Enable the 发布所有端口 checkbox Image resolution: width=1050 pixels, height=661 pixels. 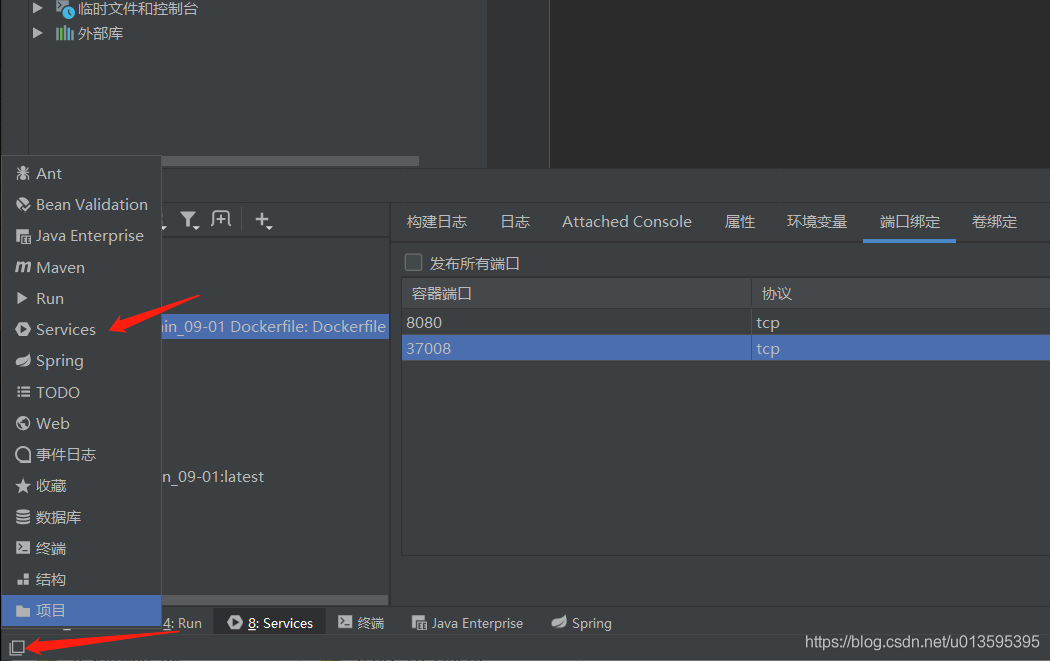(x=413, y=262)
